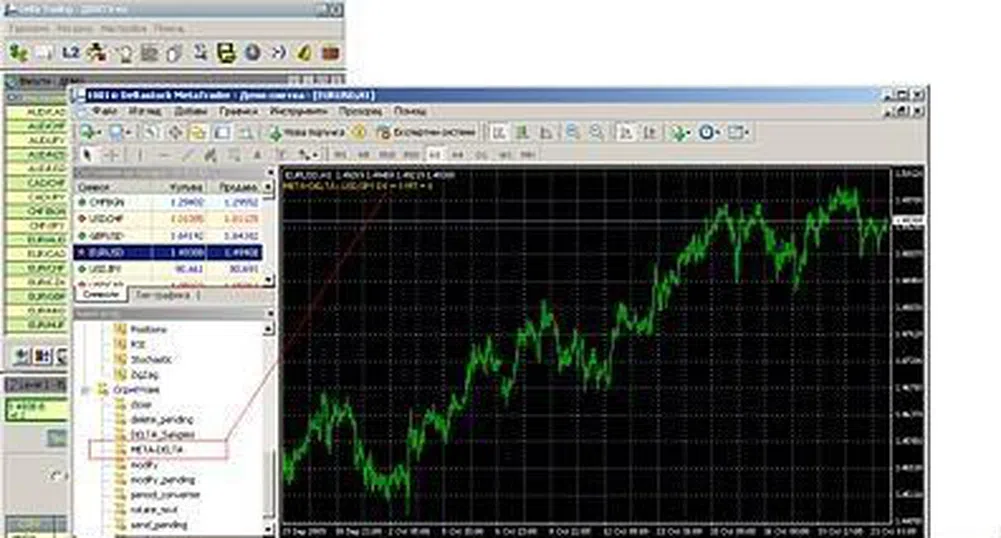
Task: Select the EURUSD row in Market Watch
Action: tap(169, 253)
